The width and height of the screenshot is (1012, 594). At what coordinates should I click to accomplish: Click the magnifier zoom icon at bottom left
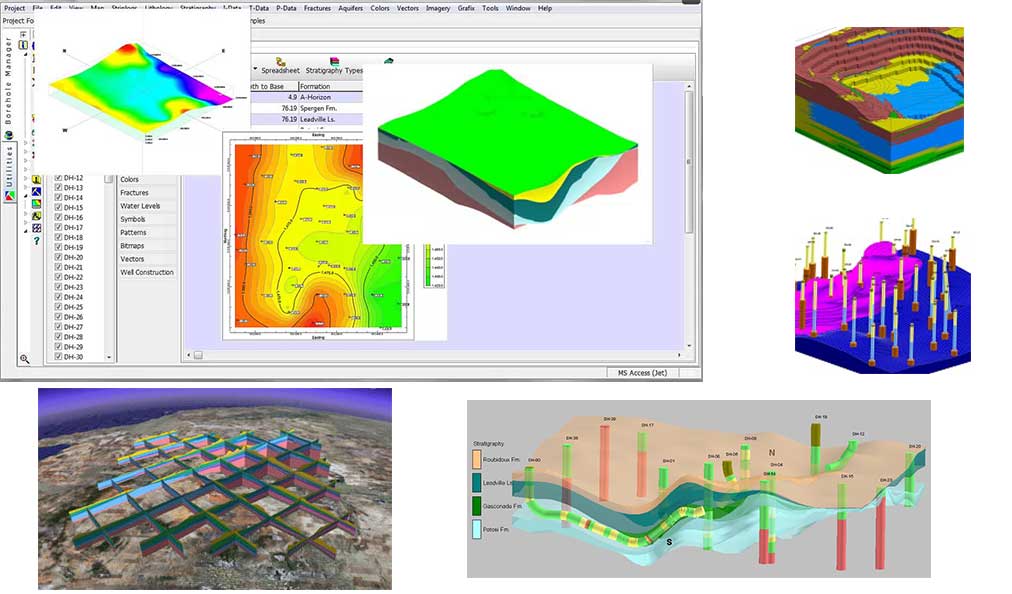coord(25,359)
